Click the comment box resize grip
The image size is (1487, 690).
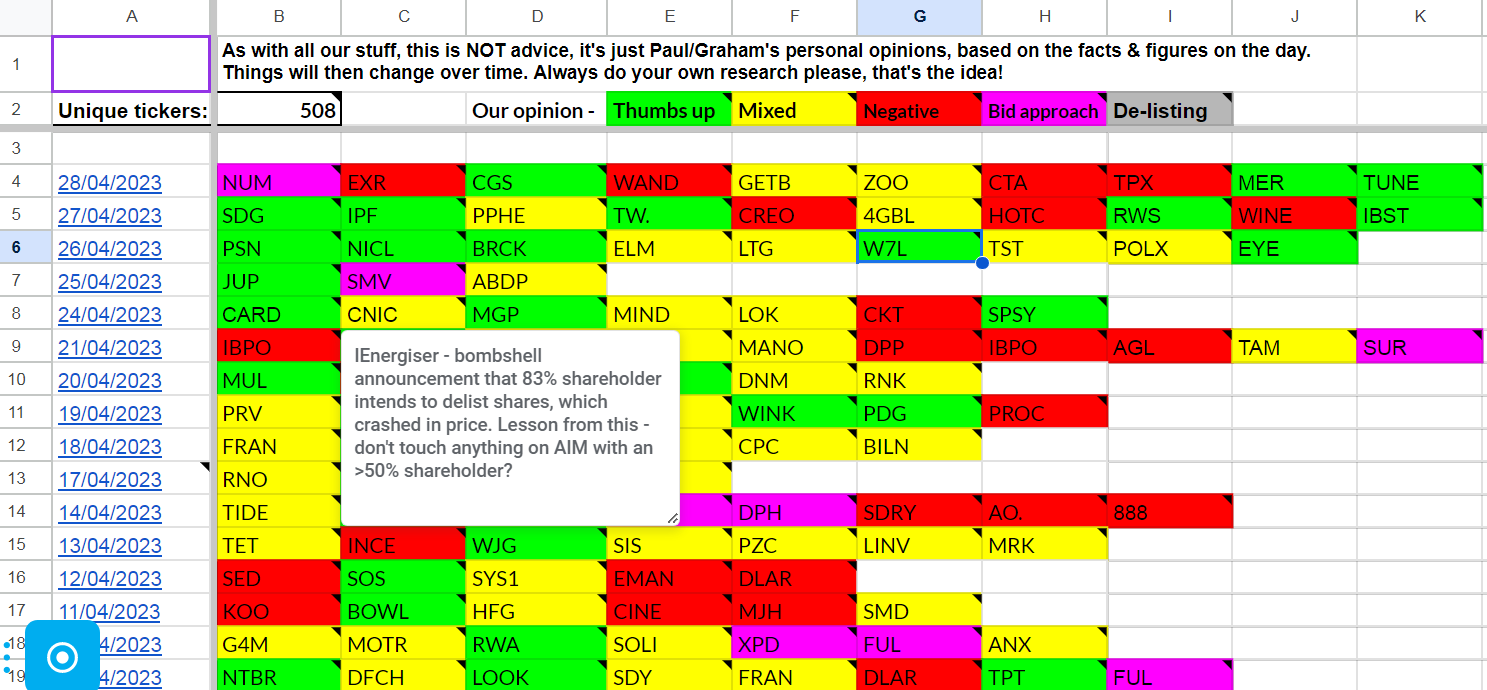(x=673, y=518)
